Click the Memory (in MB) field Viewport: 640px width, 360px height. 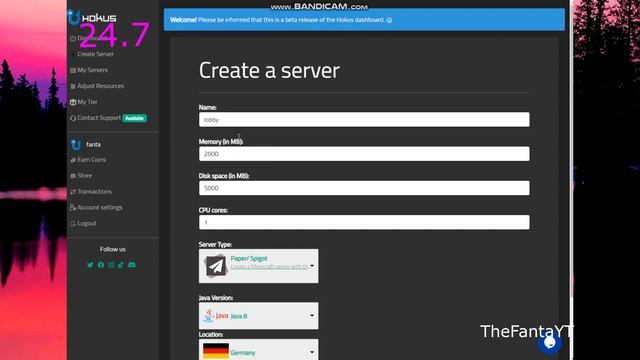point(364,154)
